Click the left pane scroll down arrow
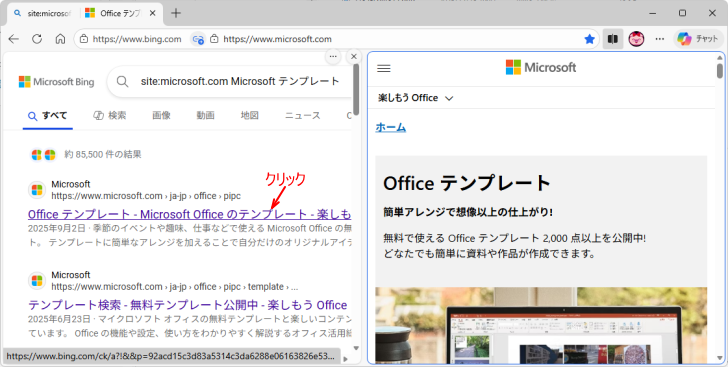The height and width of the screenshot is (367, 728). (356, 348)
